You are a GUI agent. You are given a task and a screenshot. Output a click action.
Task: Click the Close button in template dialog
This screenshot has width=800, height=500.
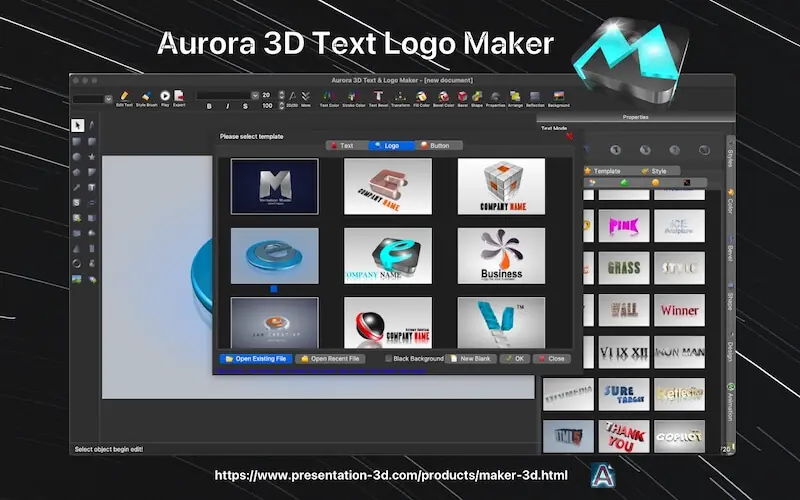[x=552, y=359]
